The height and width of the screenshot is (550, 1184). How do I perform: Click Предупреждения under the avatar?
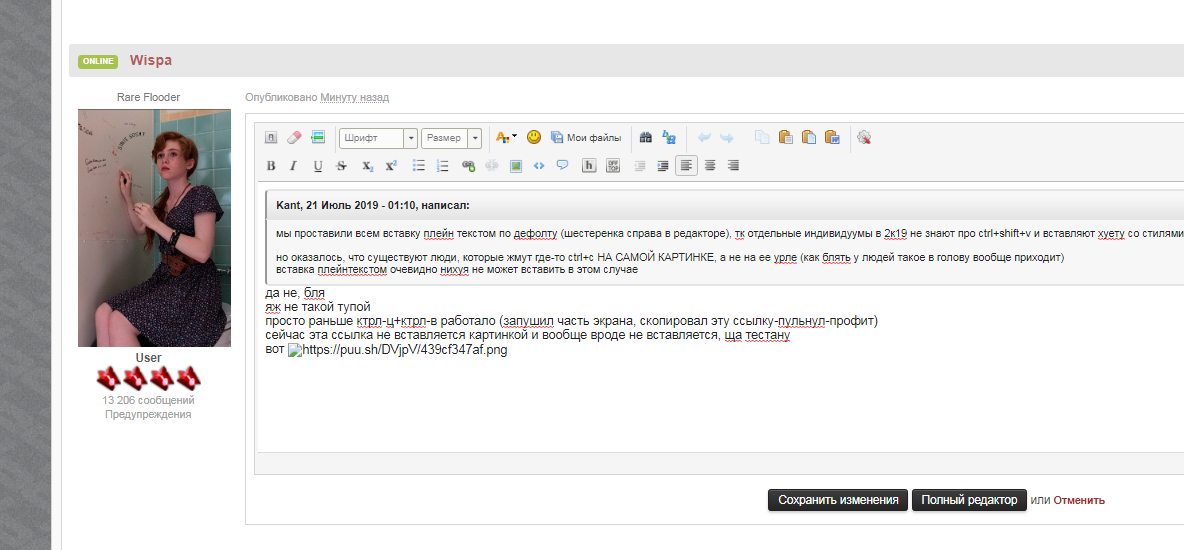pyautogui.click(x=148, y=414)
